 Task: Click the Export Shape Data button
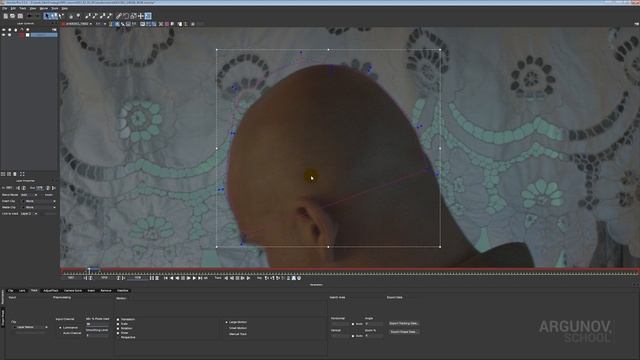pos(403,332)
